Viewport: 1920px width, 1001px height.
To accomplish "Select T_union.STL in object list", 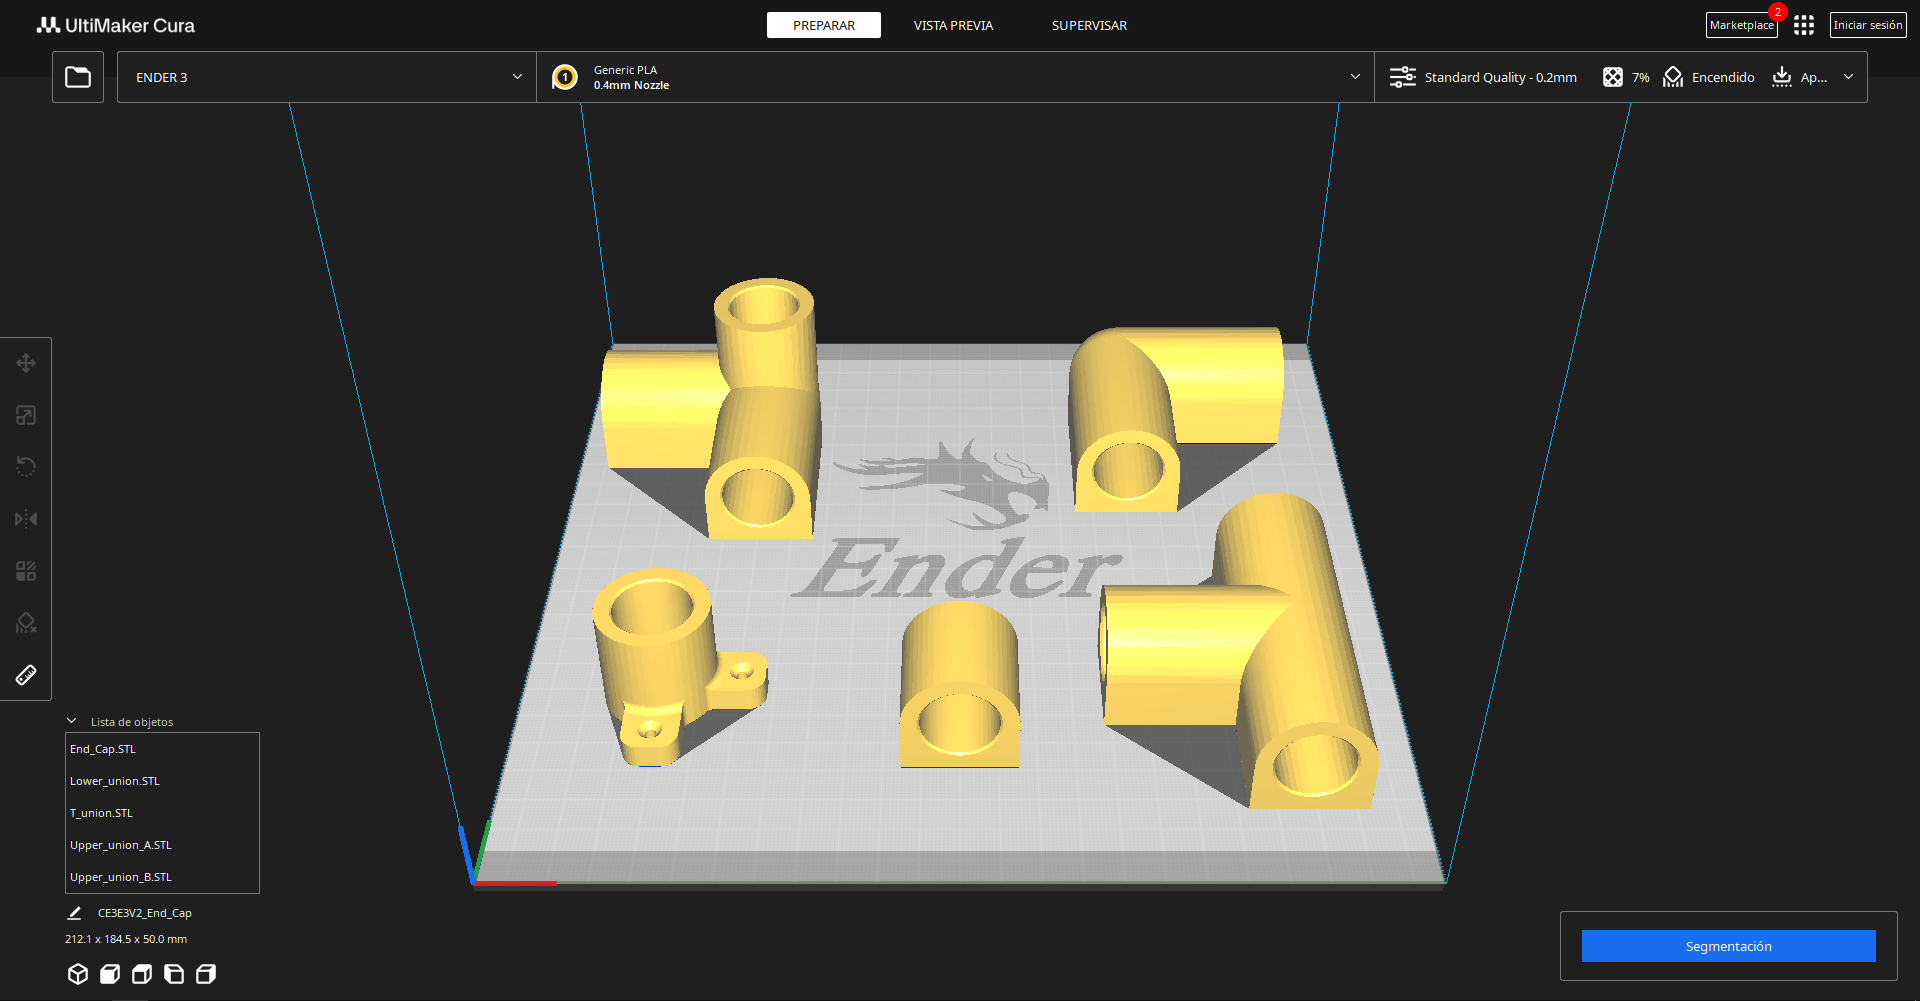I will [x=162, y=813].
